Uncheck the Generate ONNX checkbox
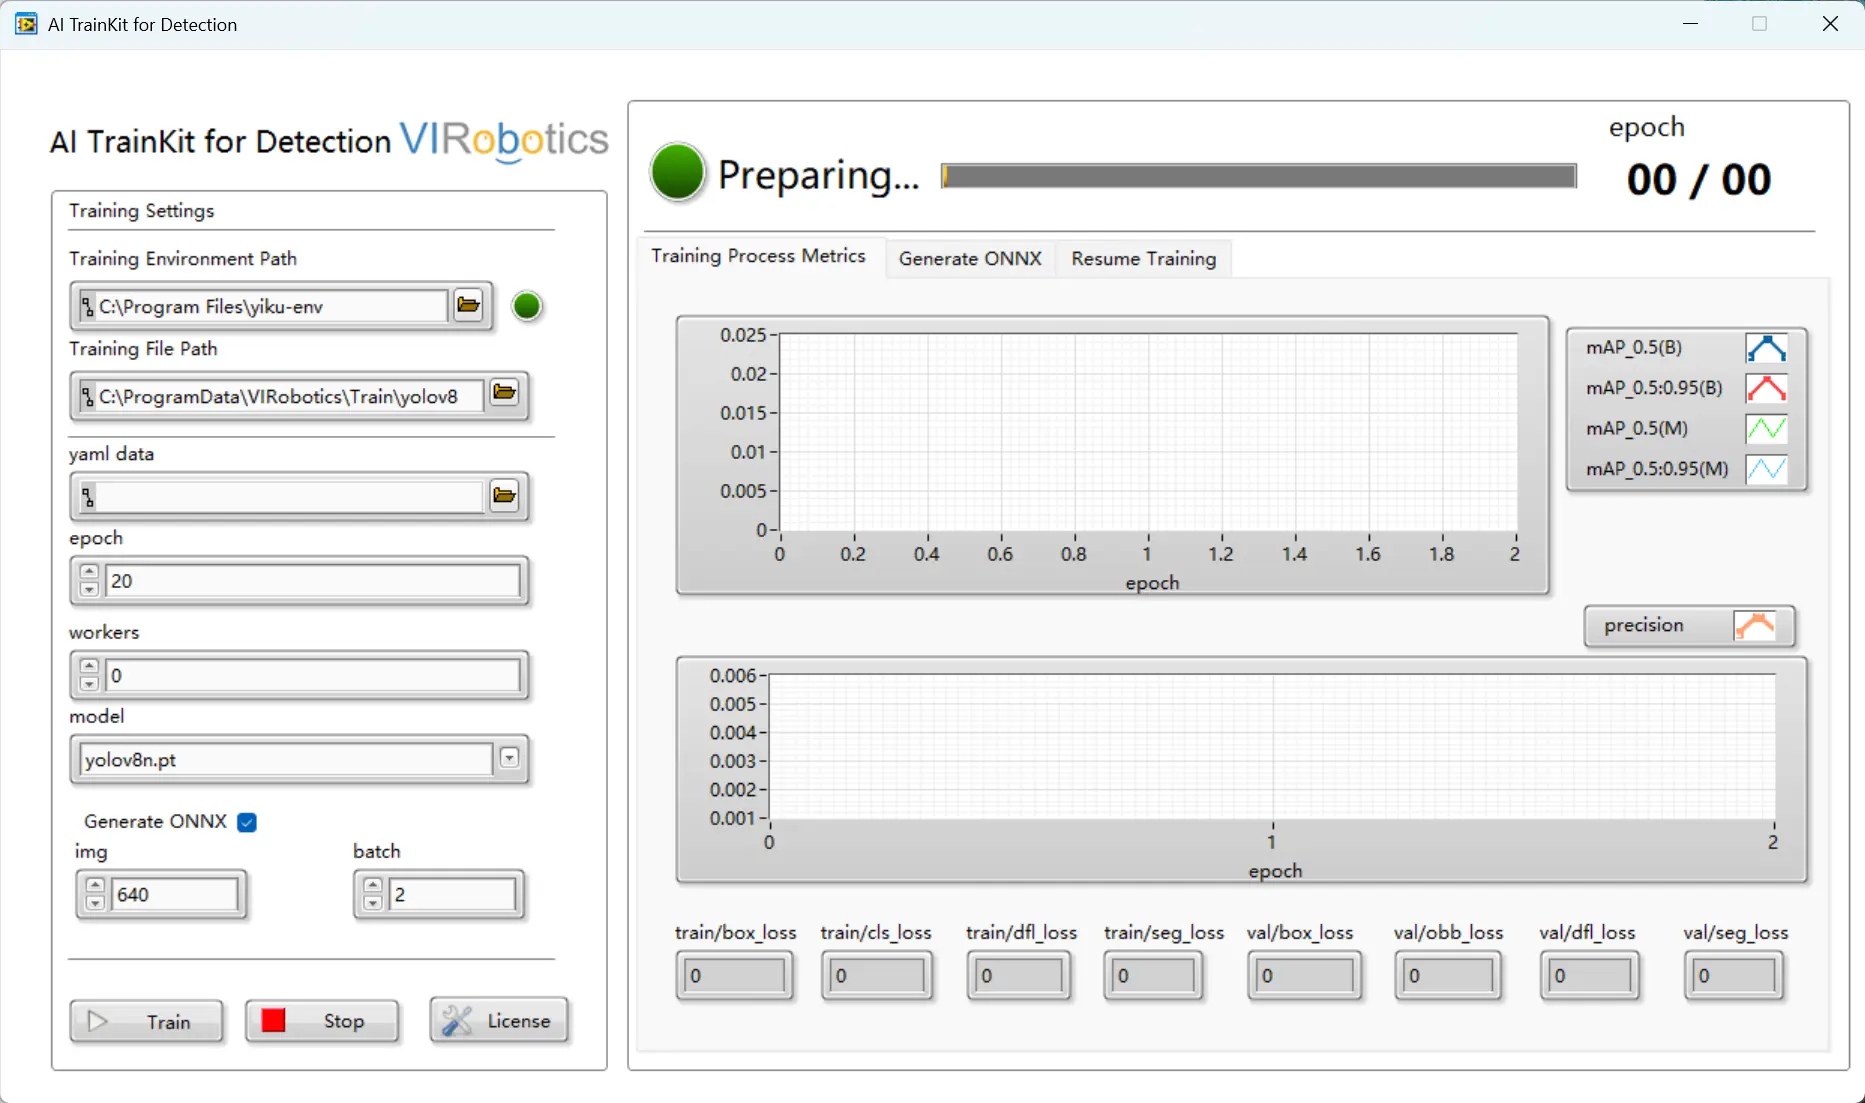Image resolution: width=1865 pixels, height=1103 pixels. (x=247, y=822)
